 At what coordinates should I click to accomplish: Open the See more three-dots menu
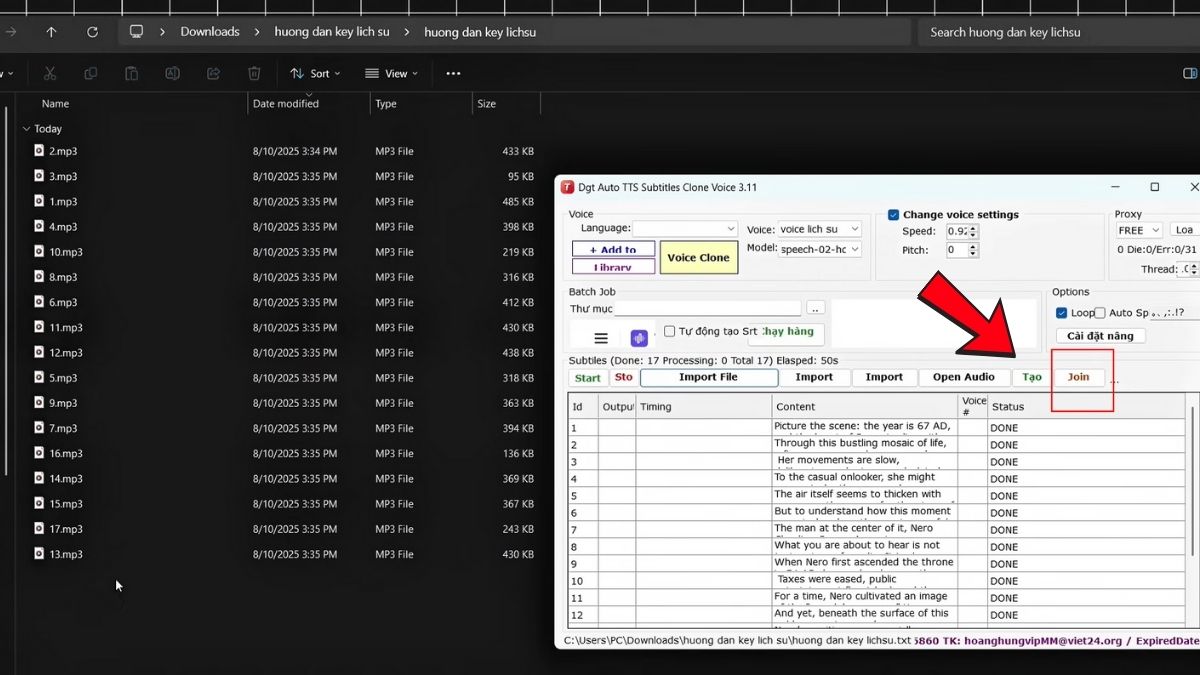(453, 73)
